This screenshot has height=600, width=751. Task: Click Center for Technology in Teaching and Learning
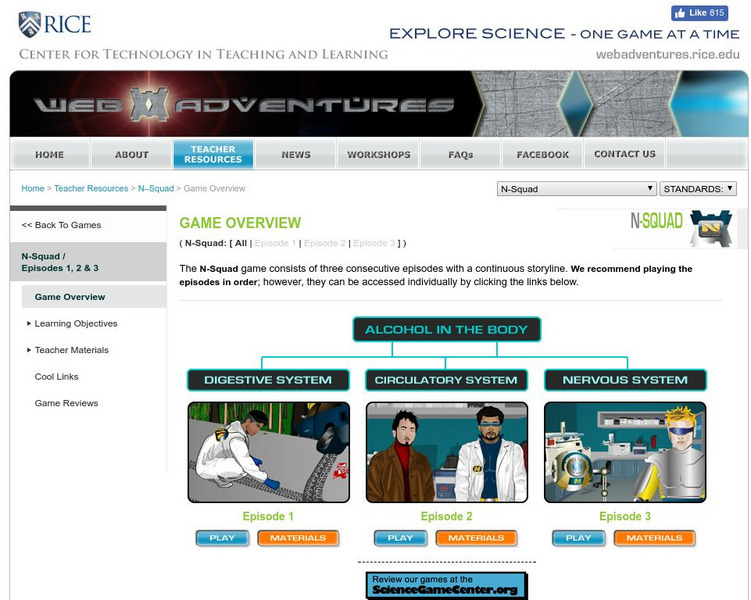pos(204,54)
